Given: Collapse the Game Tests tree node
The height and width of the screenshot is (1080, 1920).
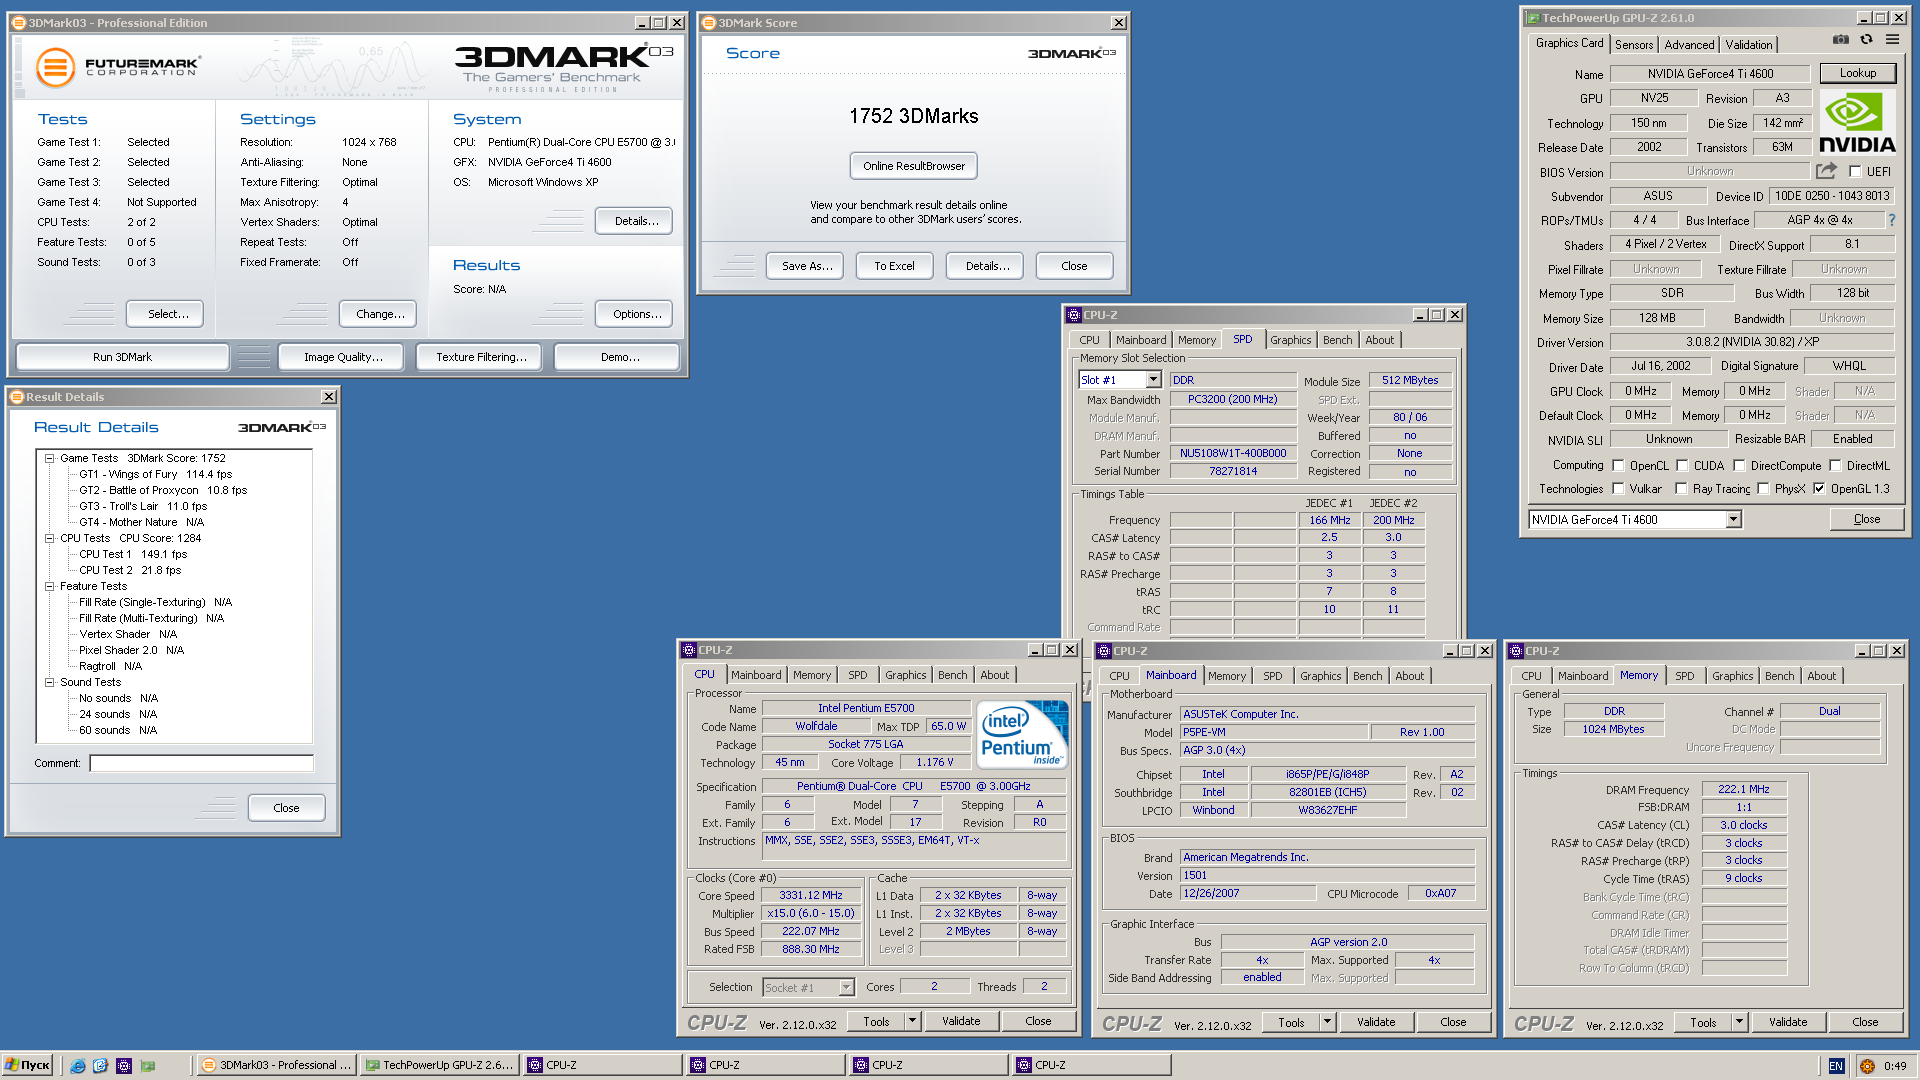Looking at the screenshot, I should pos(49,458).
